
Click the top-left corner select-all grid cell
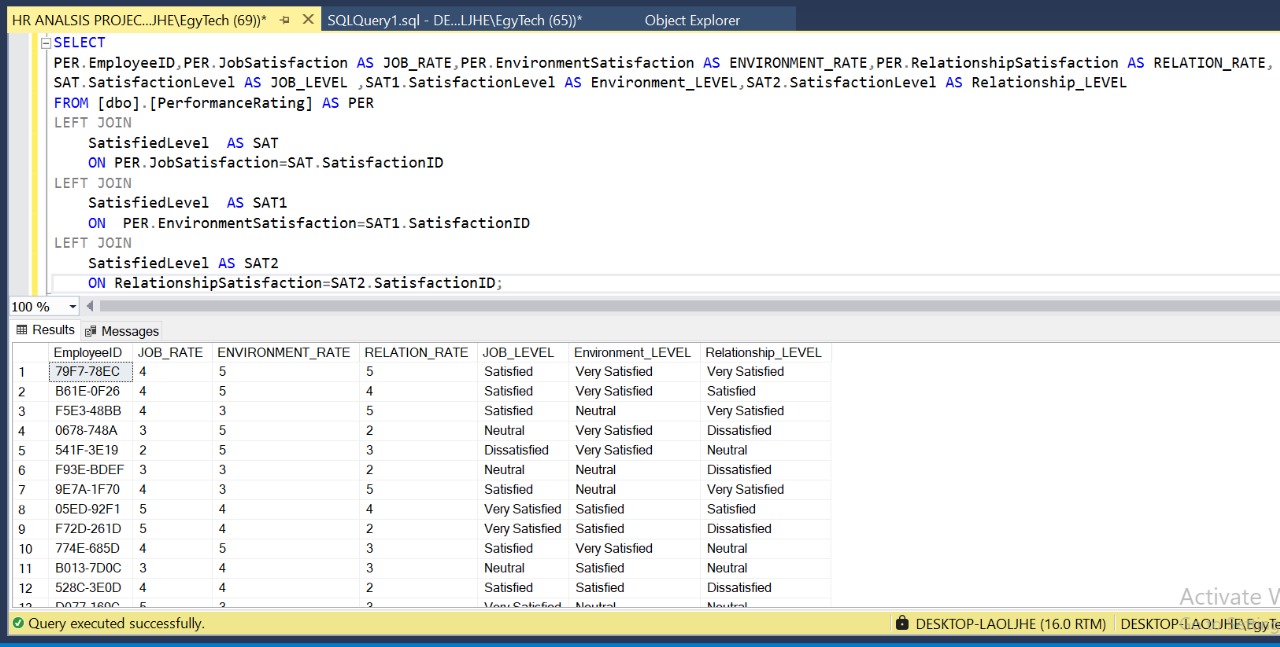pyautogui.click(x=30, y=352)
